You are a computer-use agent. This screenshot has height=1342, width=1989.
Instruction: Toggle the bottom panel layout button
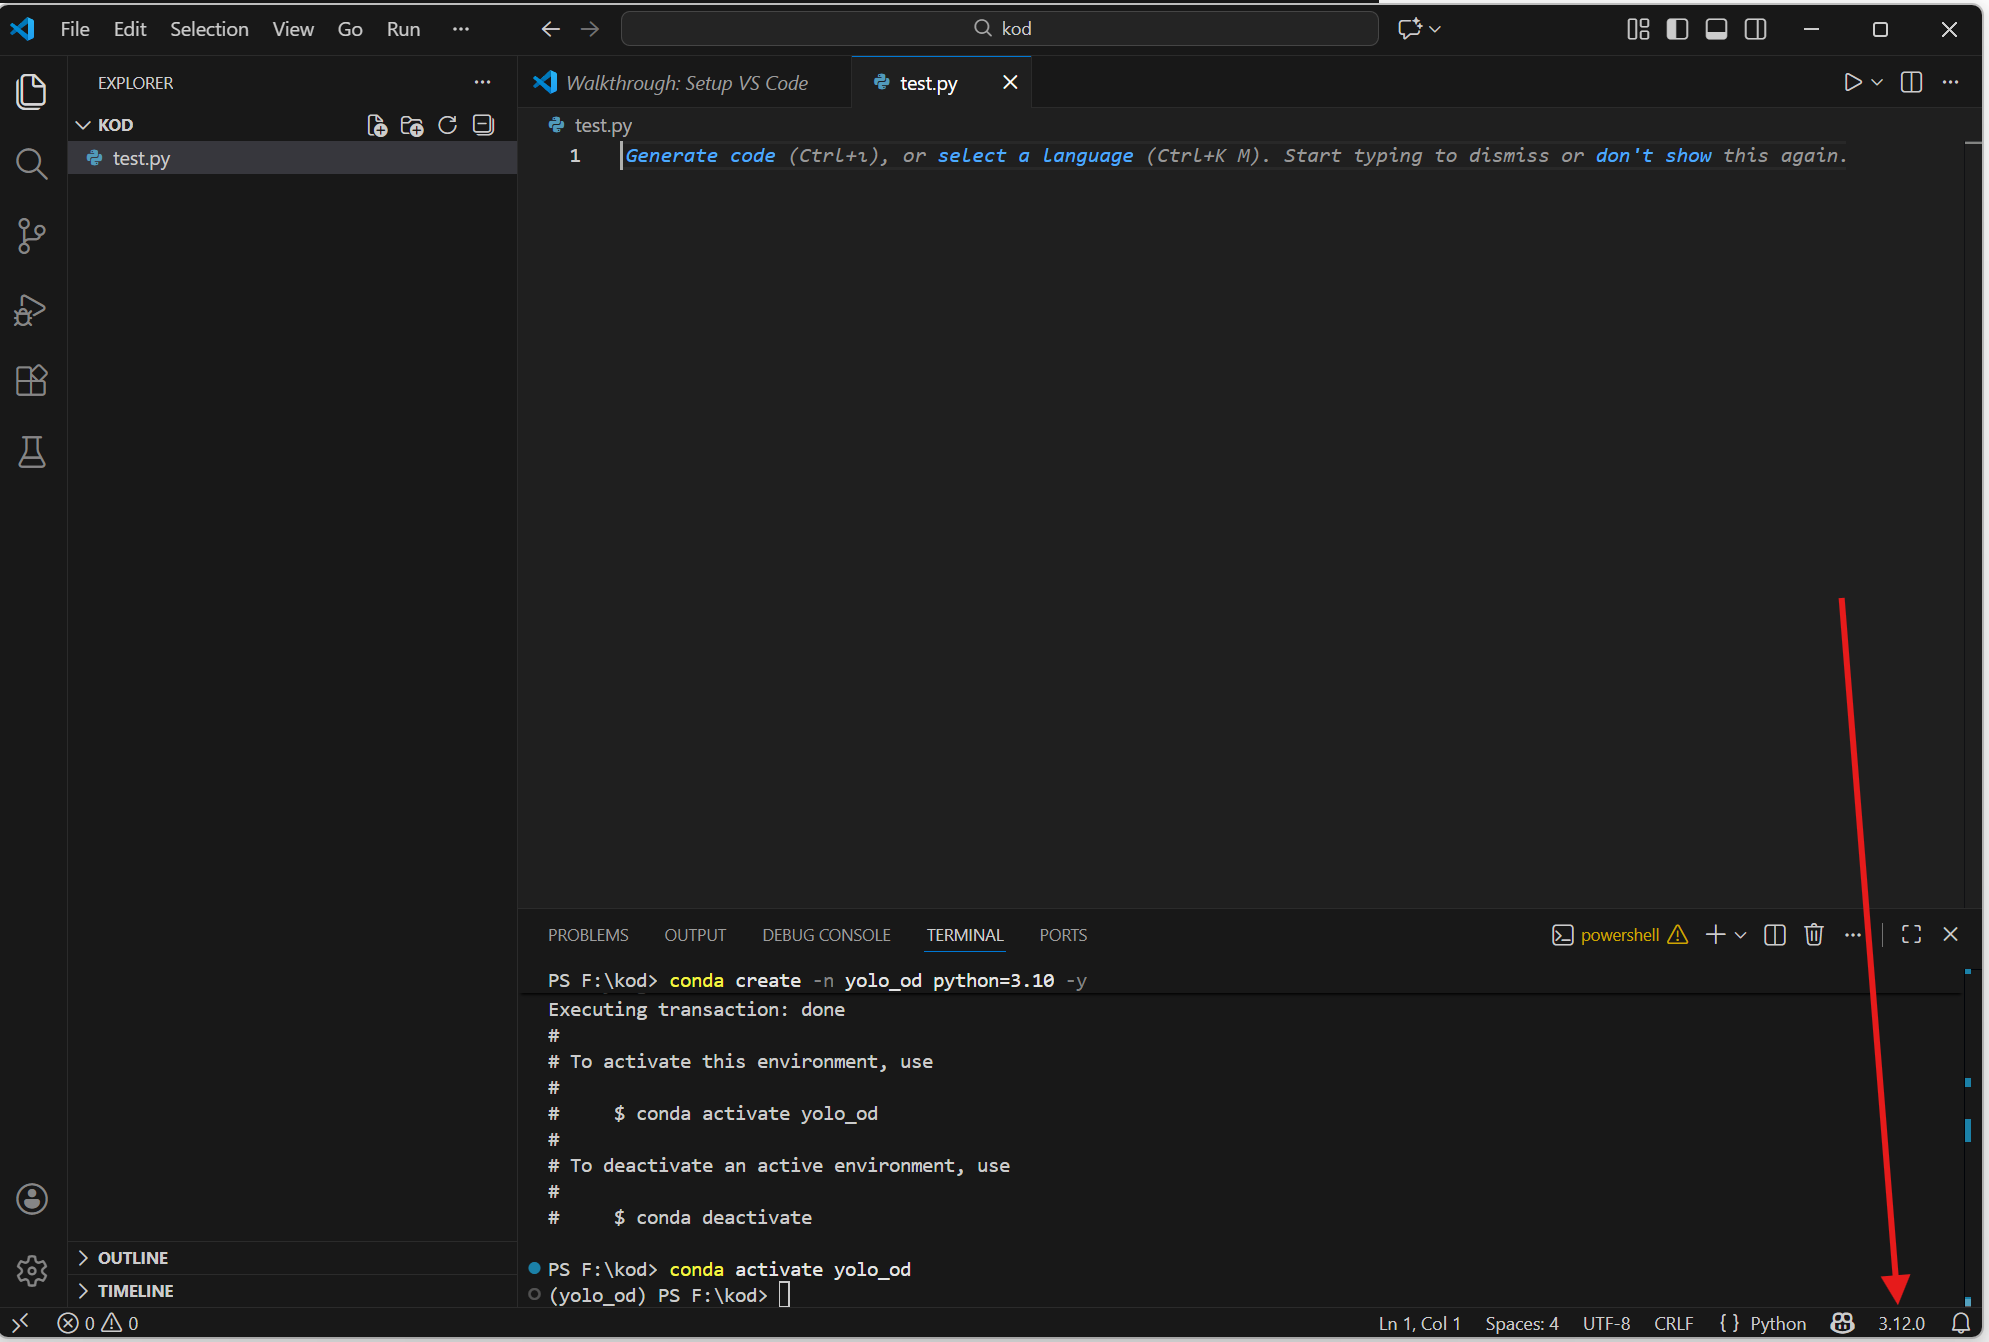1716,29
